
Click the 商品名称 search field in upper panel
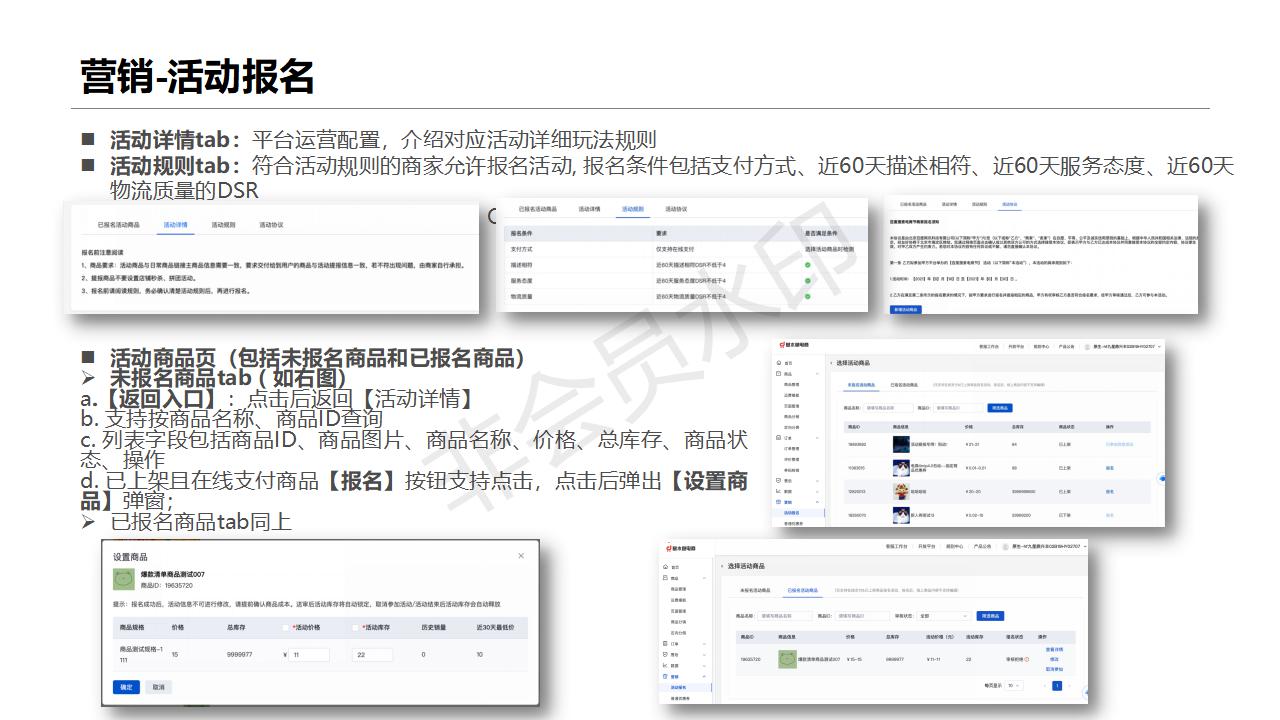(888, 408)
